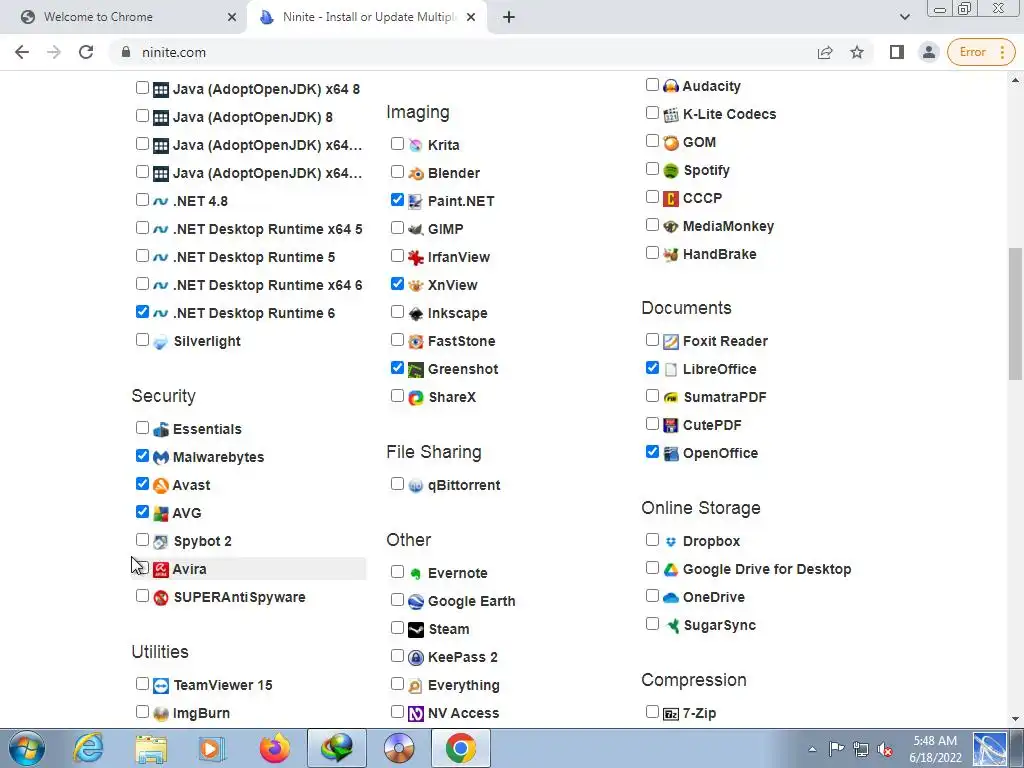
Task: Check the Essentials security checkbox
Action: 142,428
